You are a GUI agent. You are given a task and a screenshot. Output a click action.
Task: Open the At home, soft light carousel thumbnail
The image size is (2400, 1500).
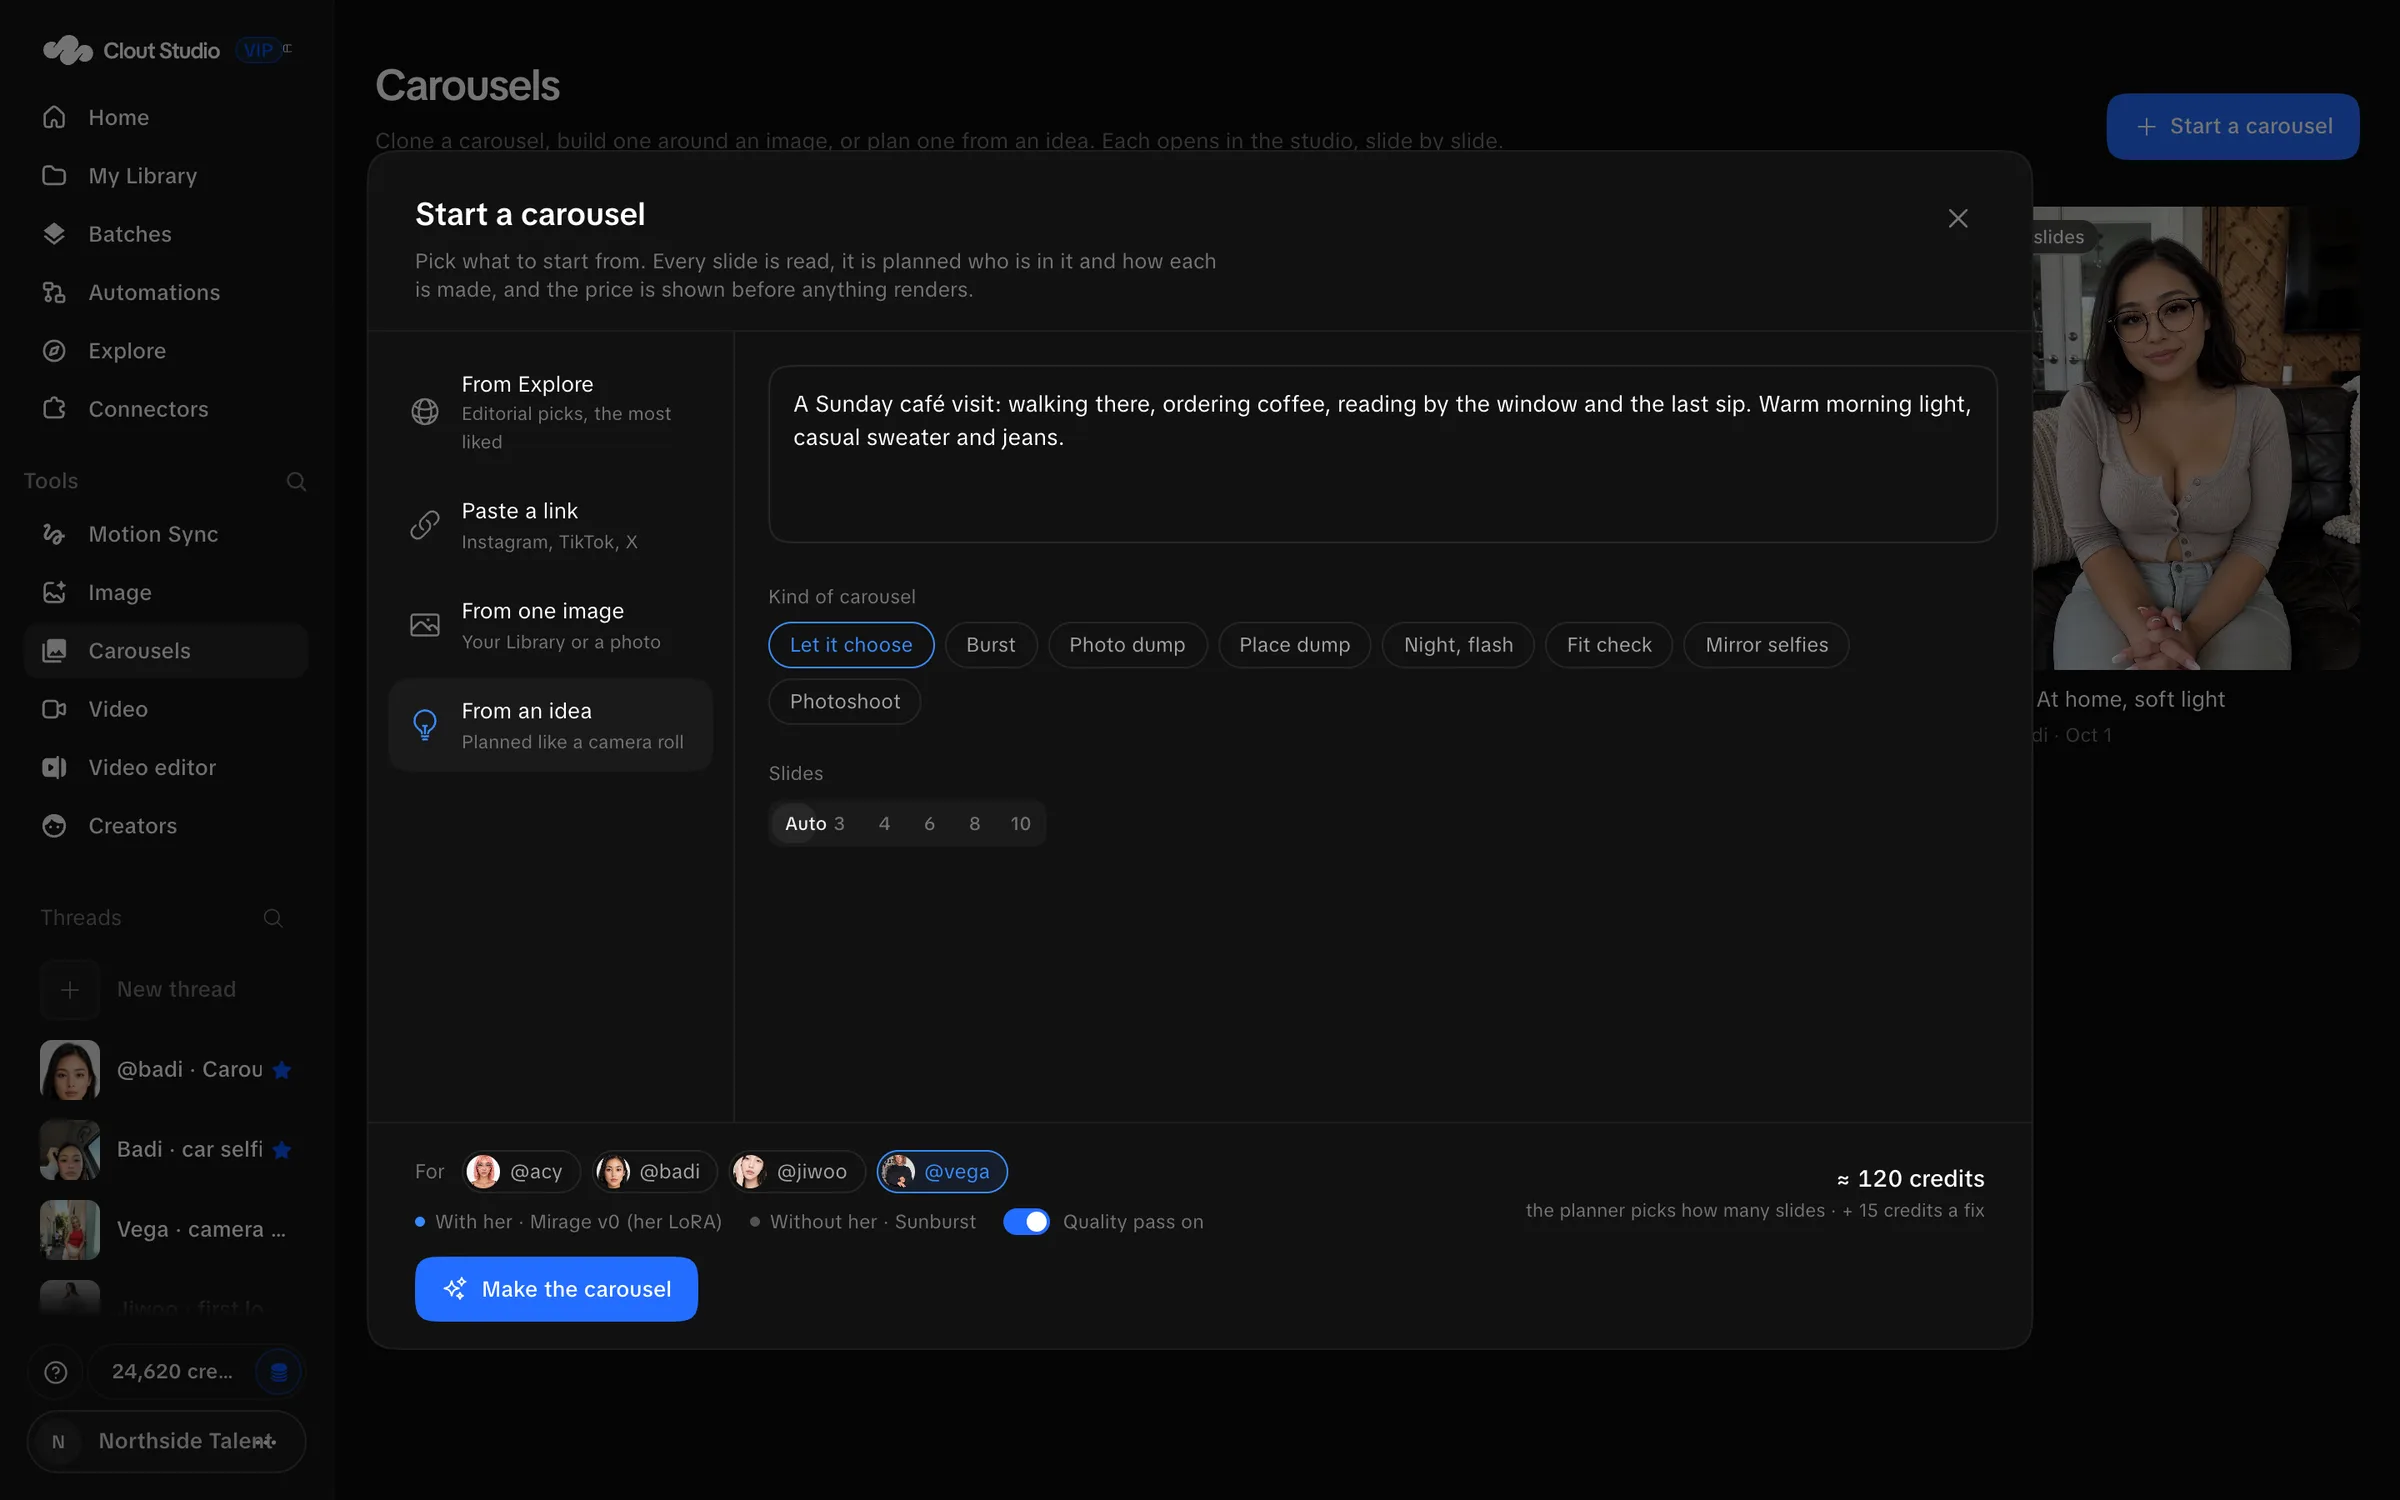click(2195, 438)
